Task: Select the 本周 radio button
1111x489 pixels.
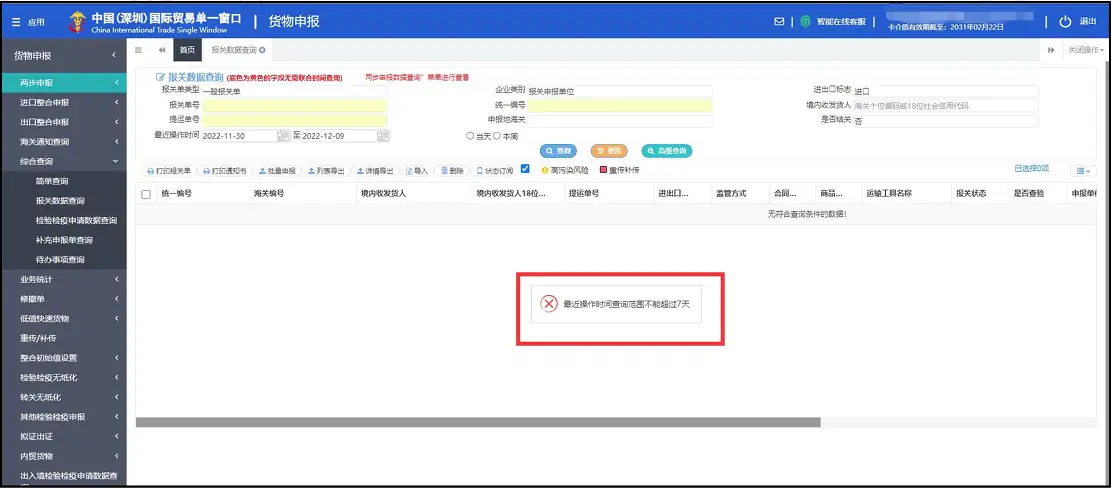Action: pyautogui.click(x=497, y=135)
